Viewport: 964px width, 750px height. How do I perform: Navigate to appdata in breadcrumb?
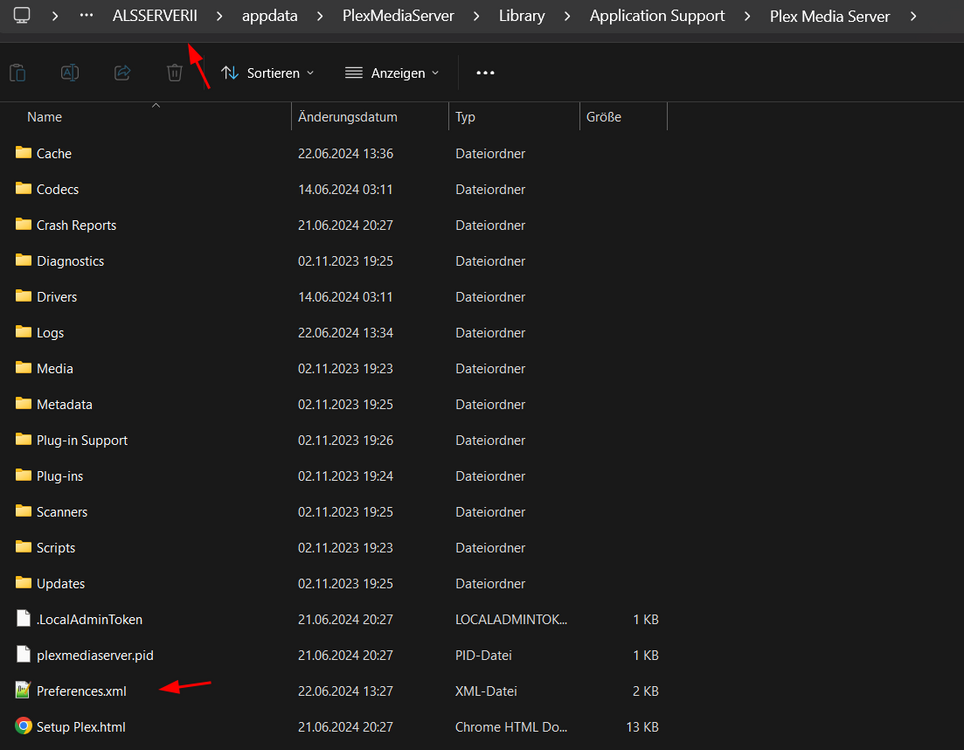[x=269, y=16]
